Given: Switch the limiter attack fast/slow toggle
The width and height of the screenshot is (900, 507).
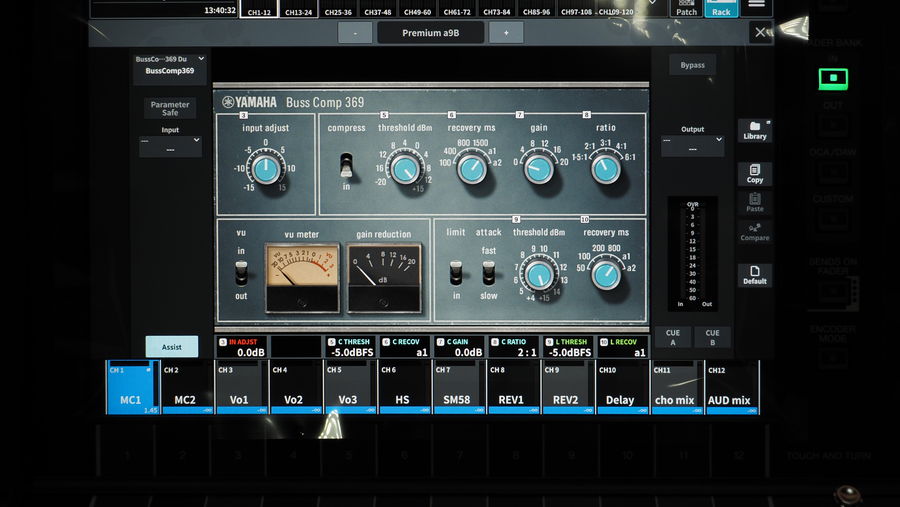Looking at the screenshot, I should pyautogui.click(x=488, y=272).
